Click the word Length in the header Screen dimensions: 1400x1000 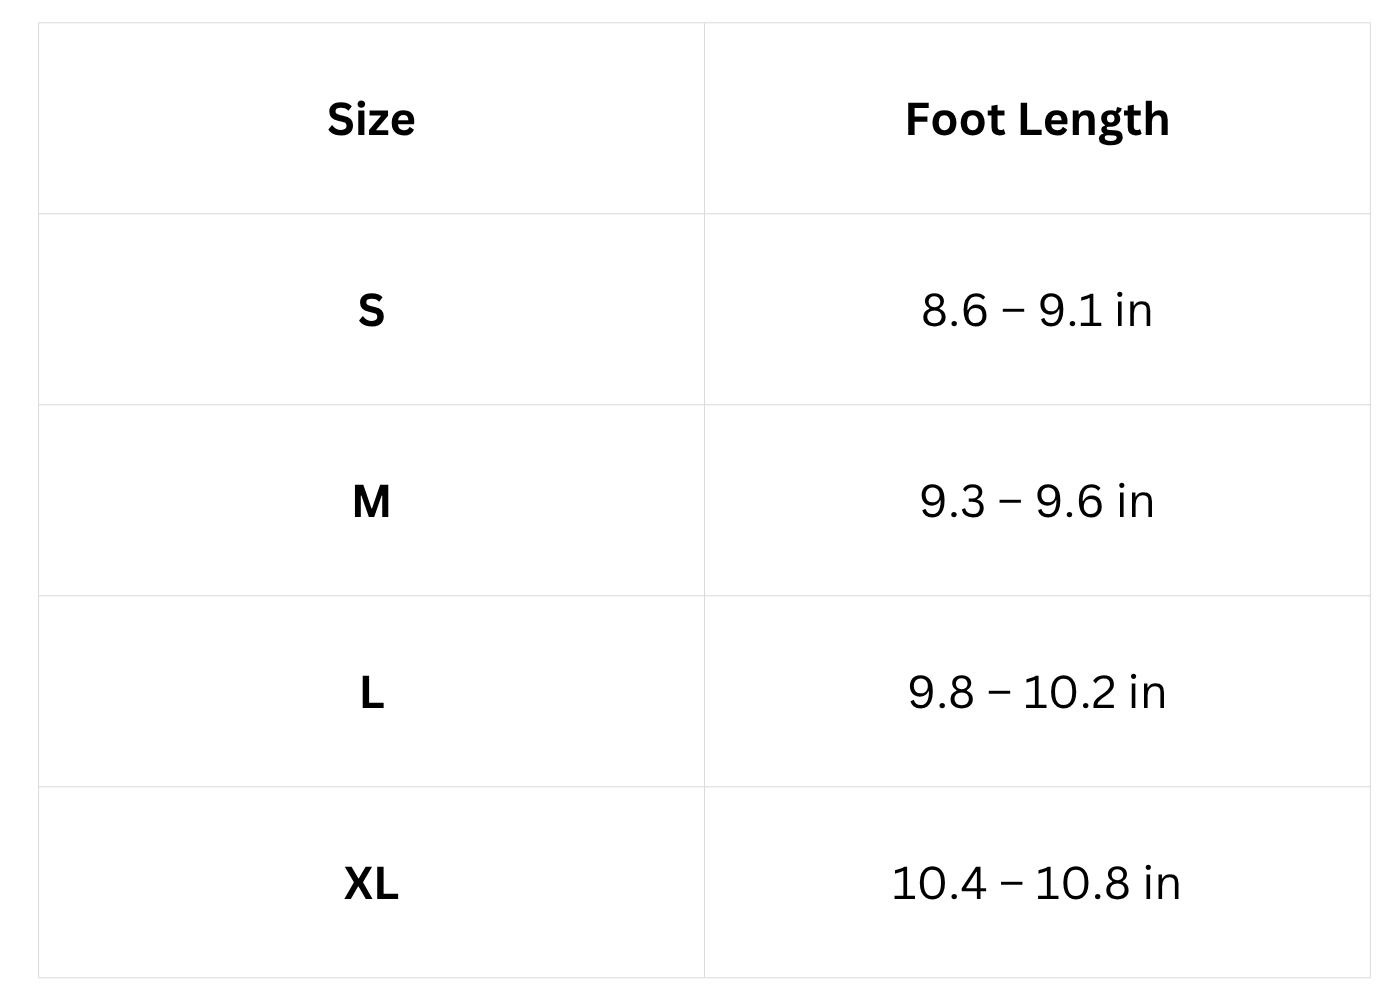click(1094, 119)
